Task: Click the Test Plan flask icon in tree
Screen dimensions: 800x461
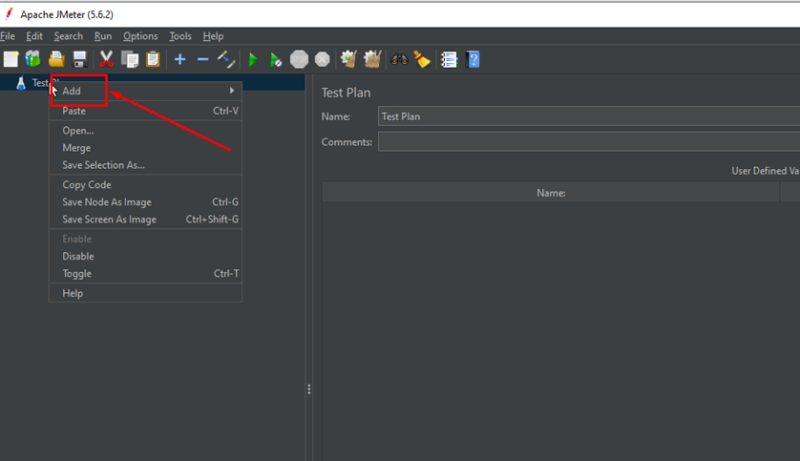Action: tap(20, 83)
